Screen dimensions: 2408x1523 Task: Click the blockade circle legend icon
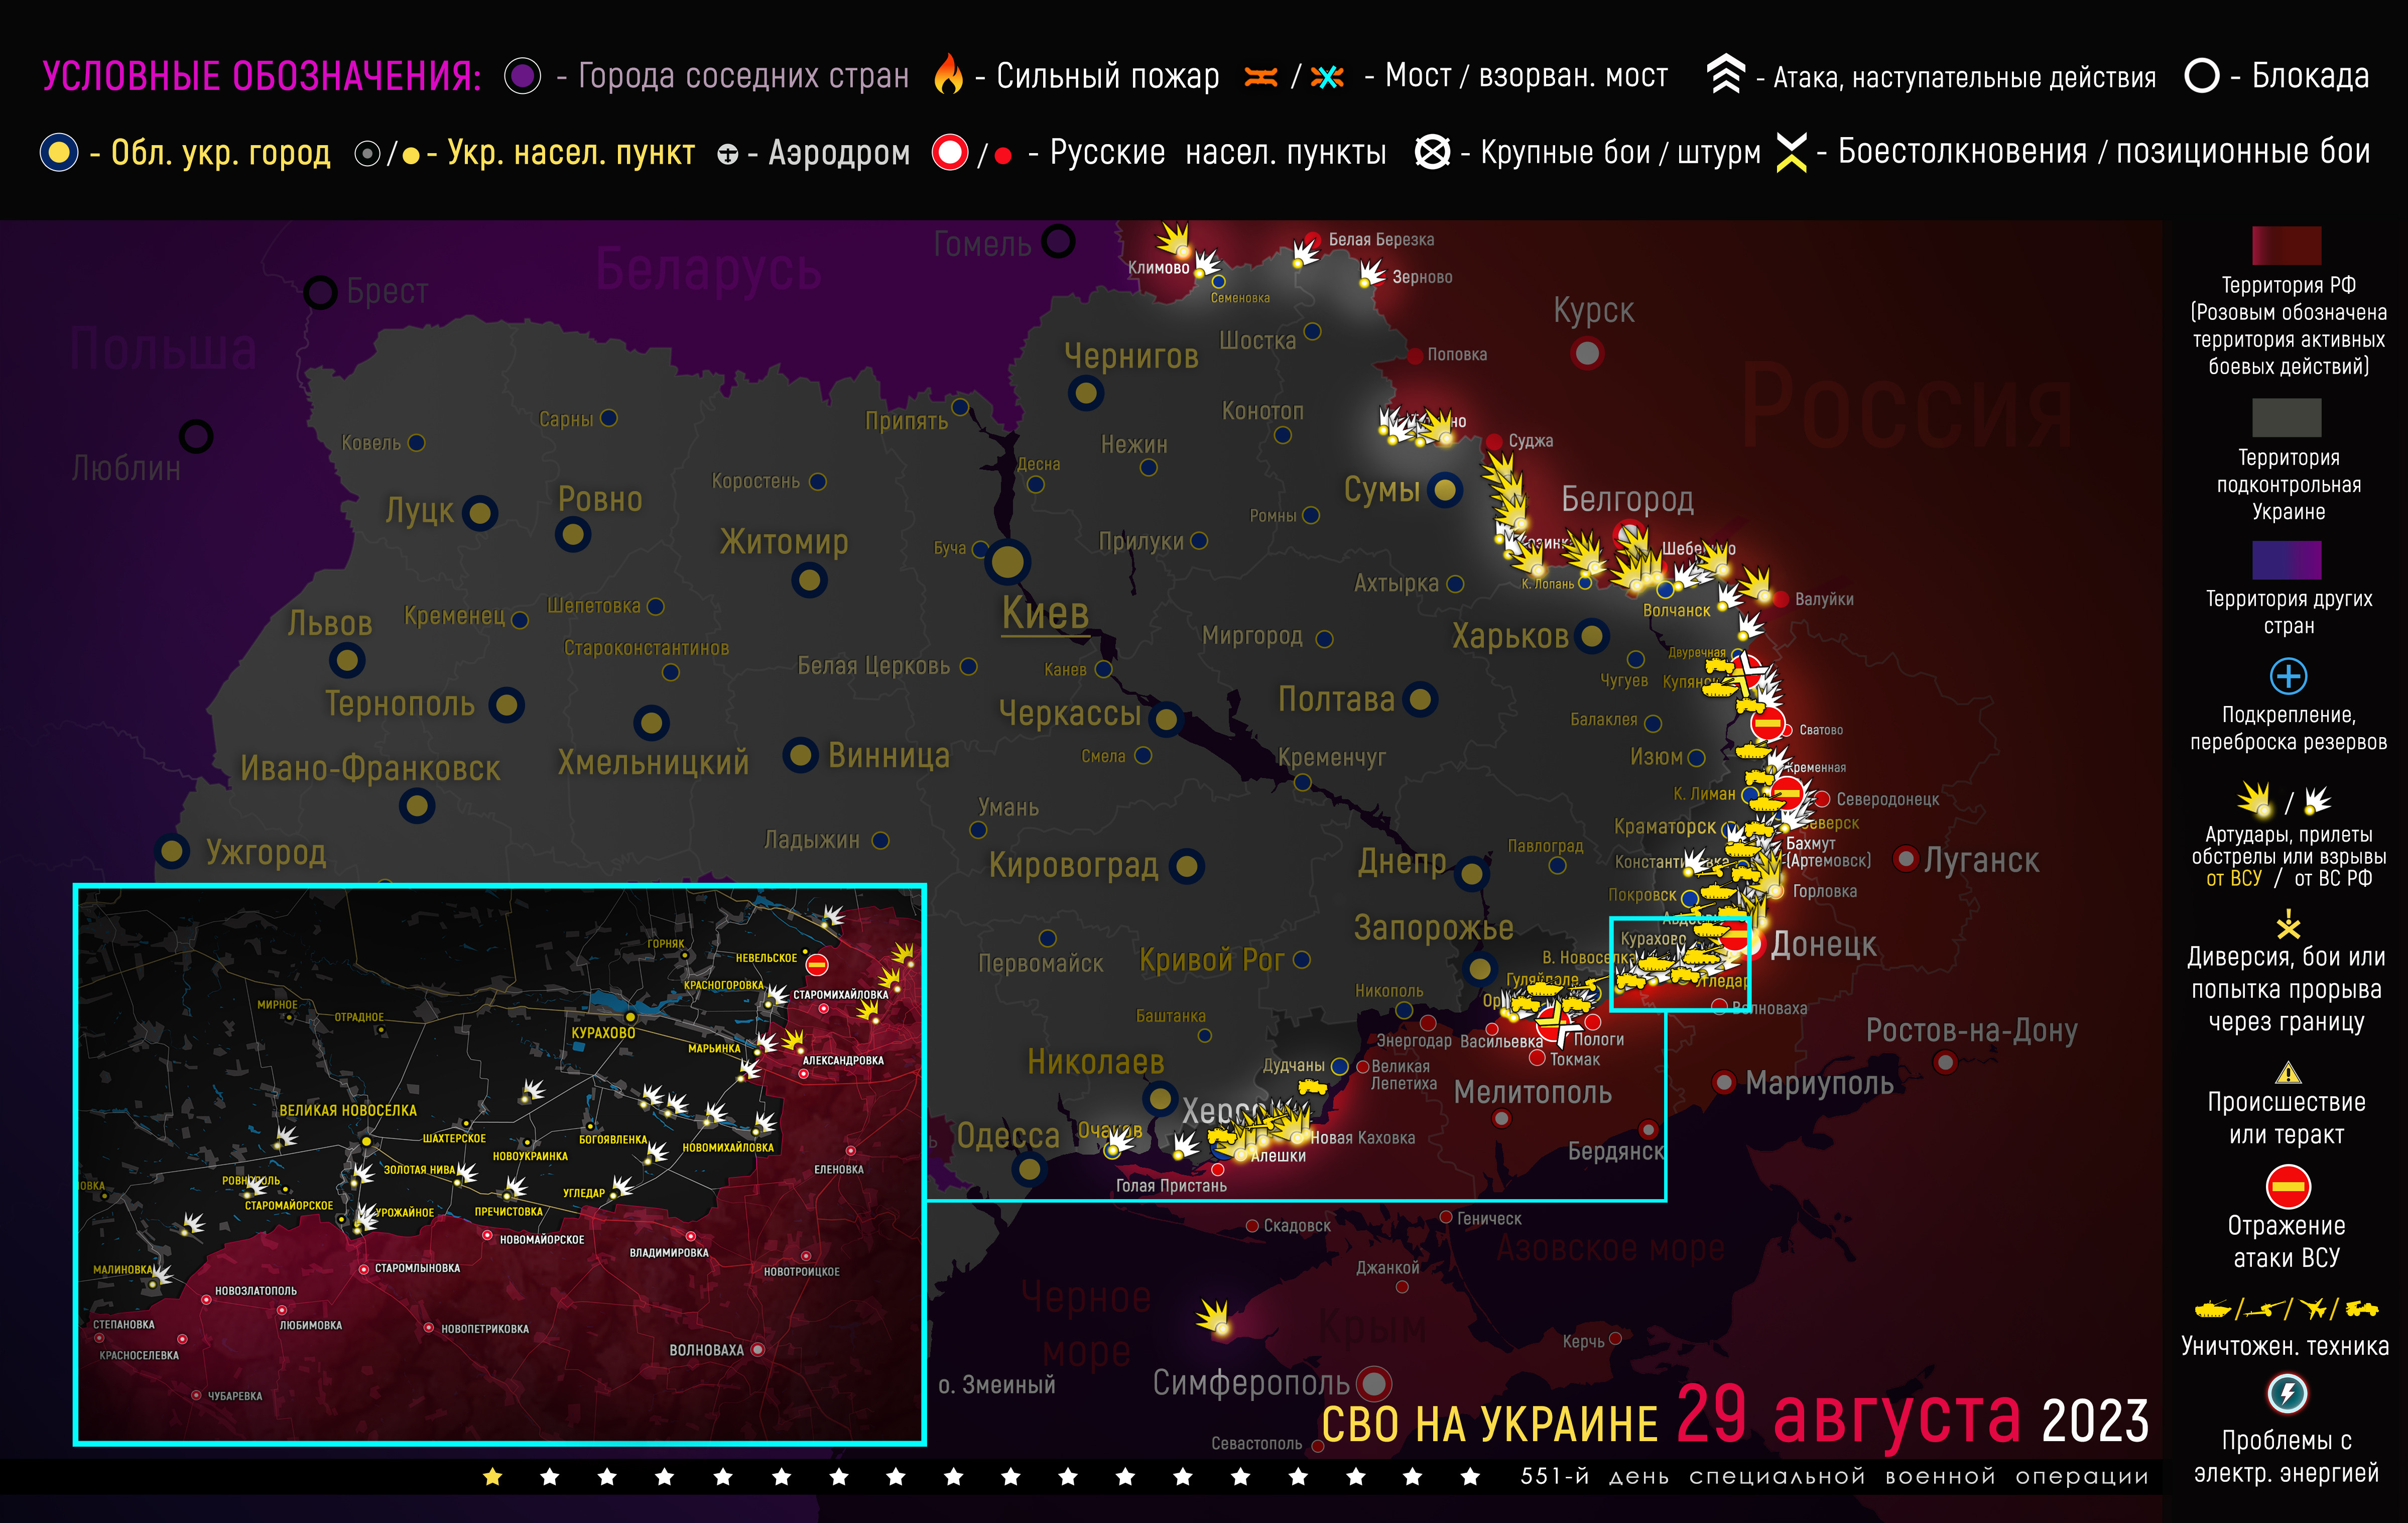tap(2201, 75)
